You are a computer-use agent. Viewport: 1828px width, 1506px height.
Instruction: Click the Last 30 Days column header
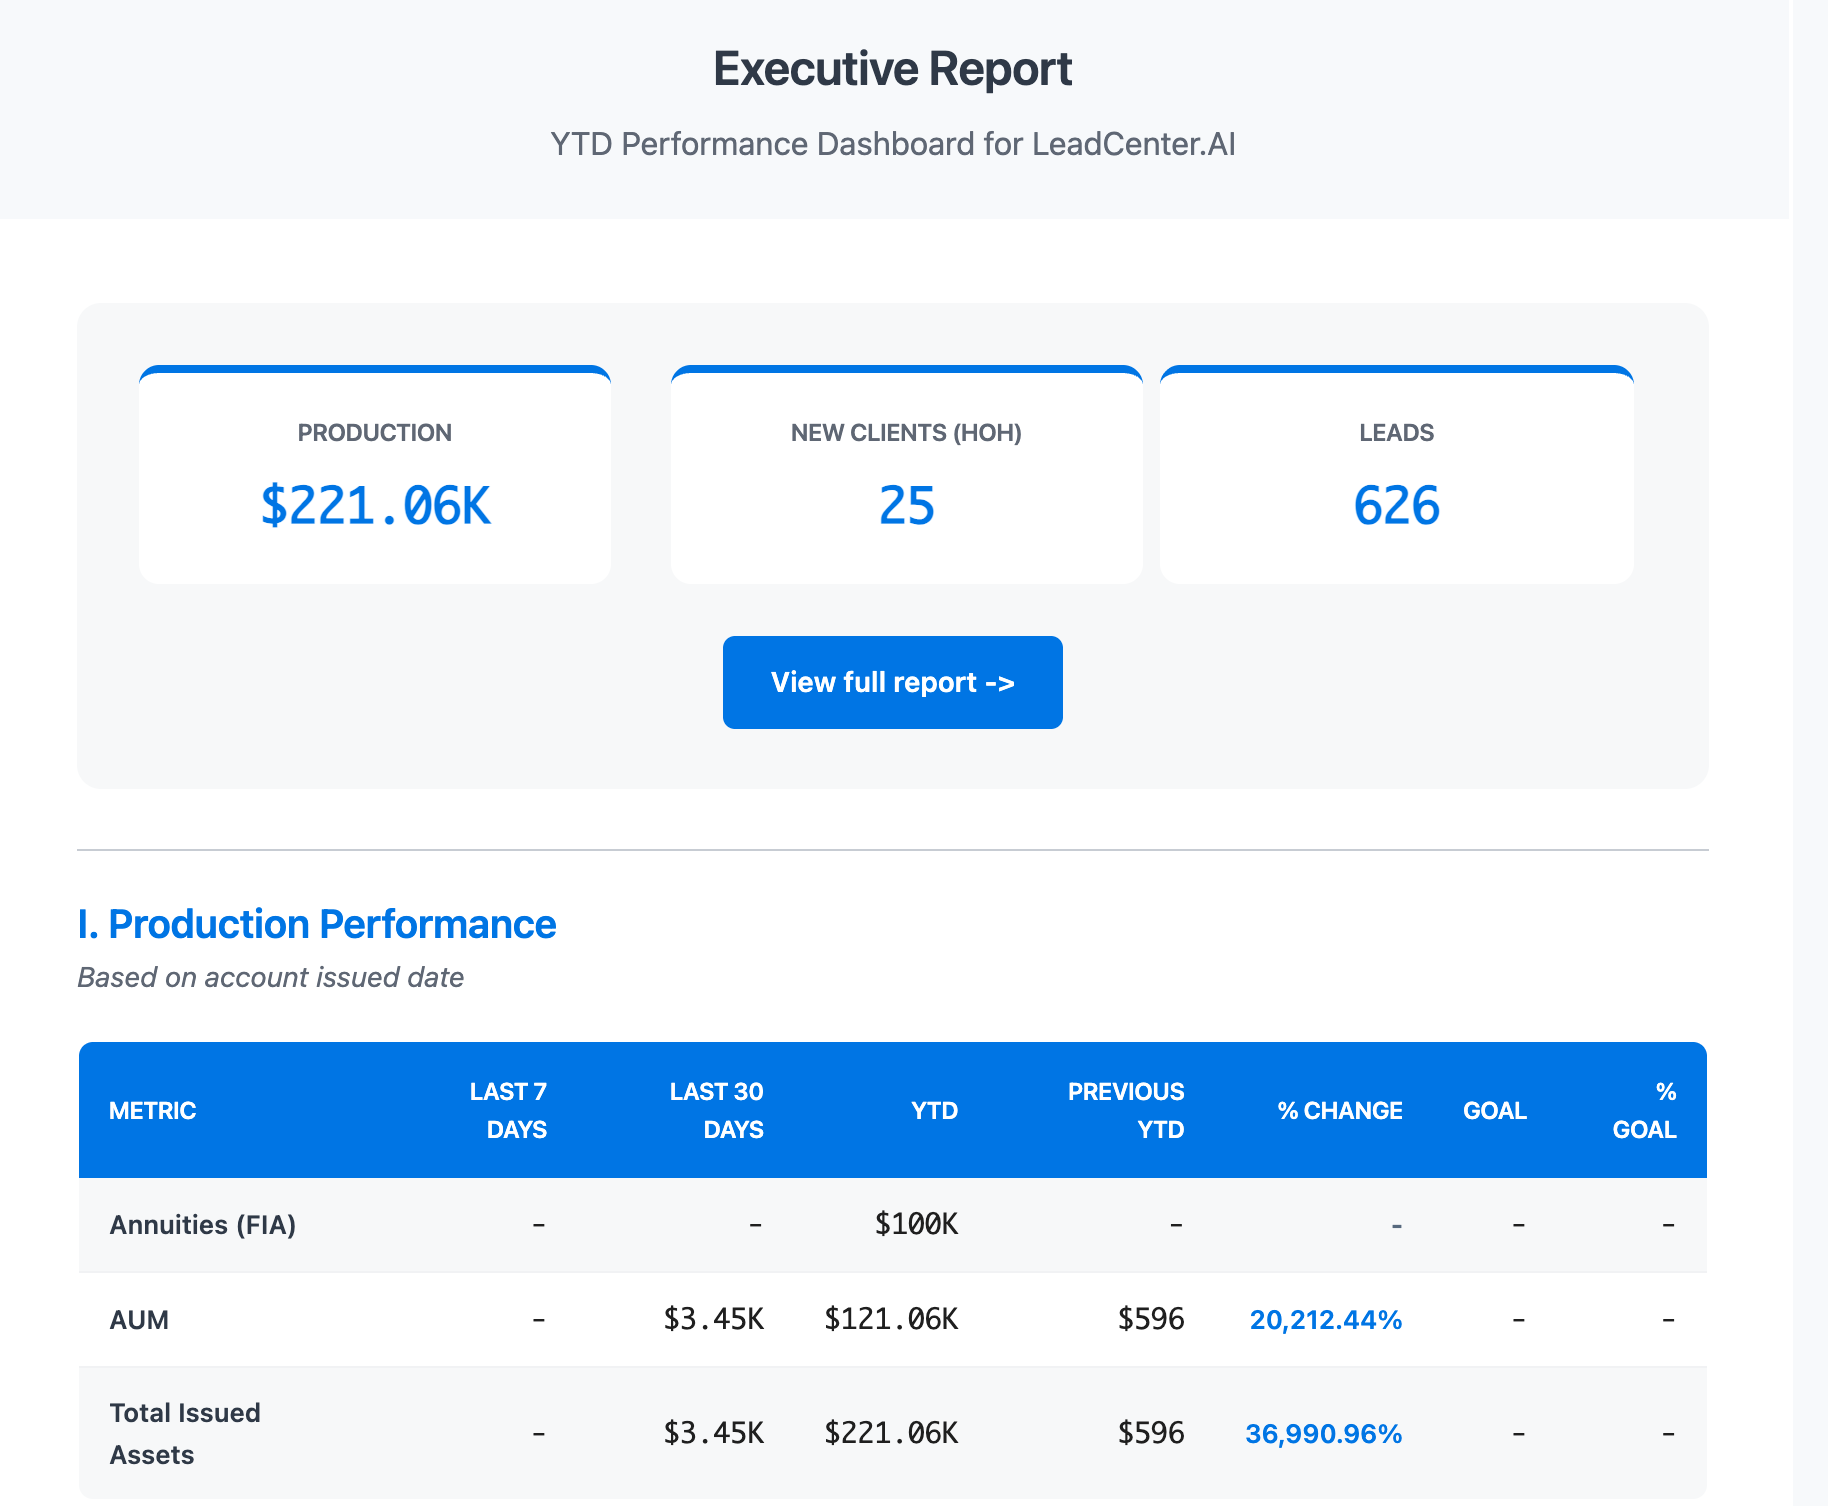coord(717,1110)
